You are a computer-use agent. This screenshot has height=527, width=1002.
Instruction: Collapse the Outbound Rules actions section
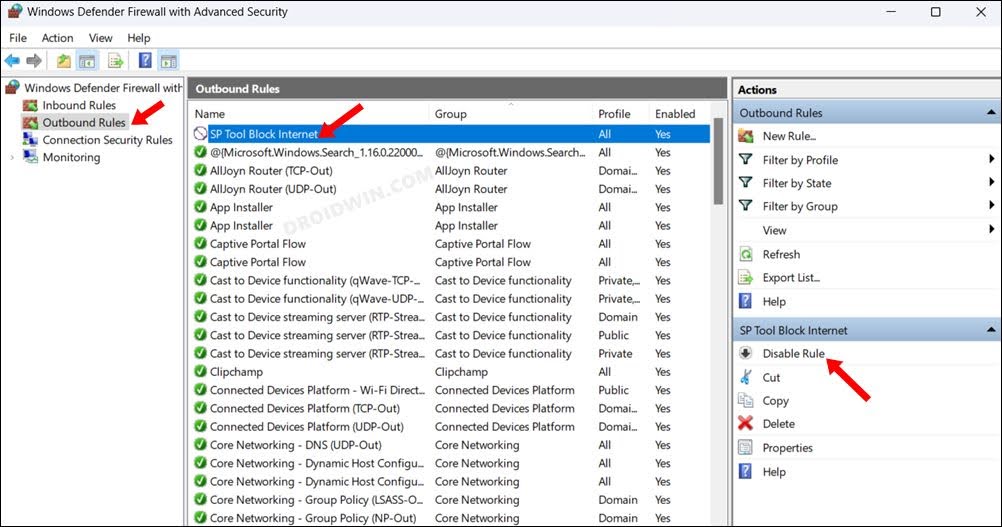point(990,112)
